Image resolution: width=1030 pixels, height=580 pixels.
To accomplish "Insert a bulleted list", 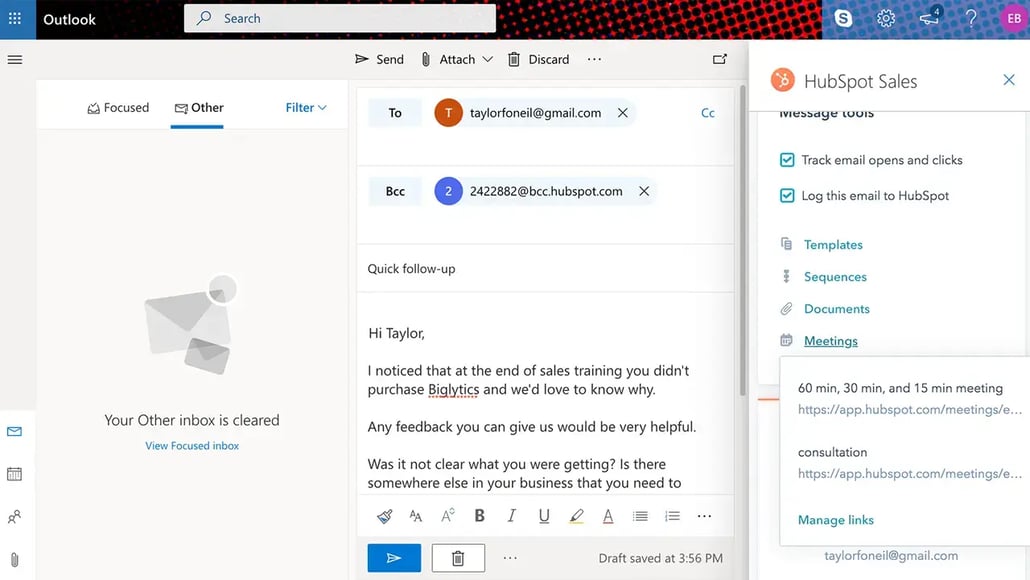I will pyautogui.click(x=640, y=516).
